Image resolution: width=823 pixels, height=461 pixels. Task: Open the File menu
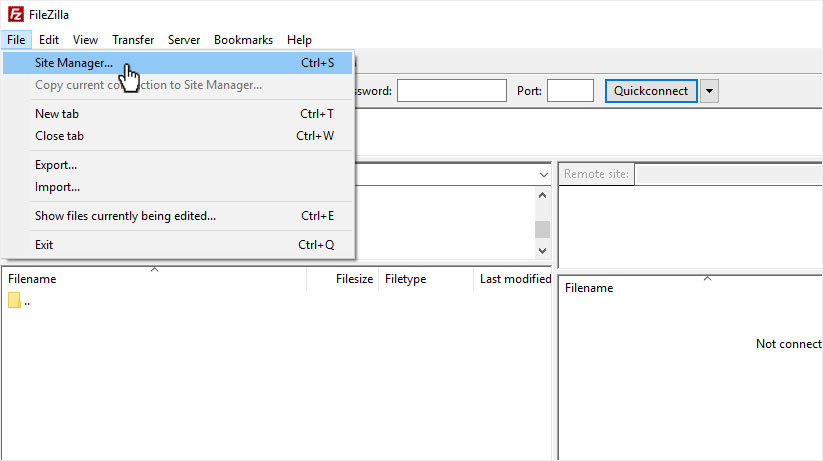tap(16, 40)
